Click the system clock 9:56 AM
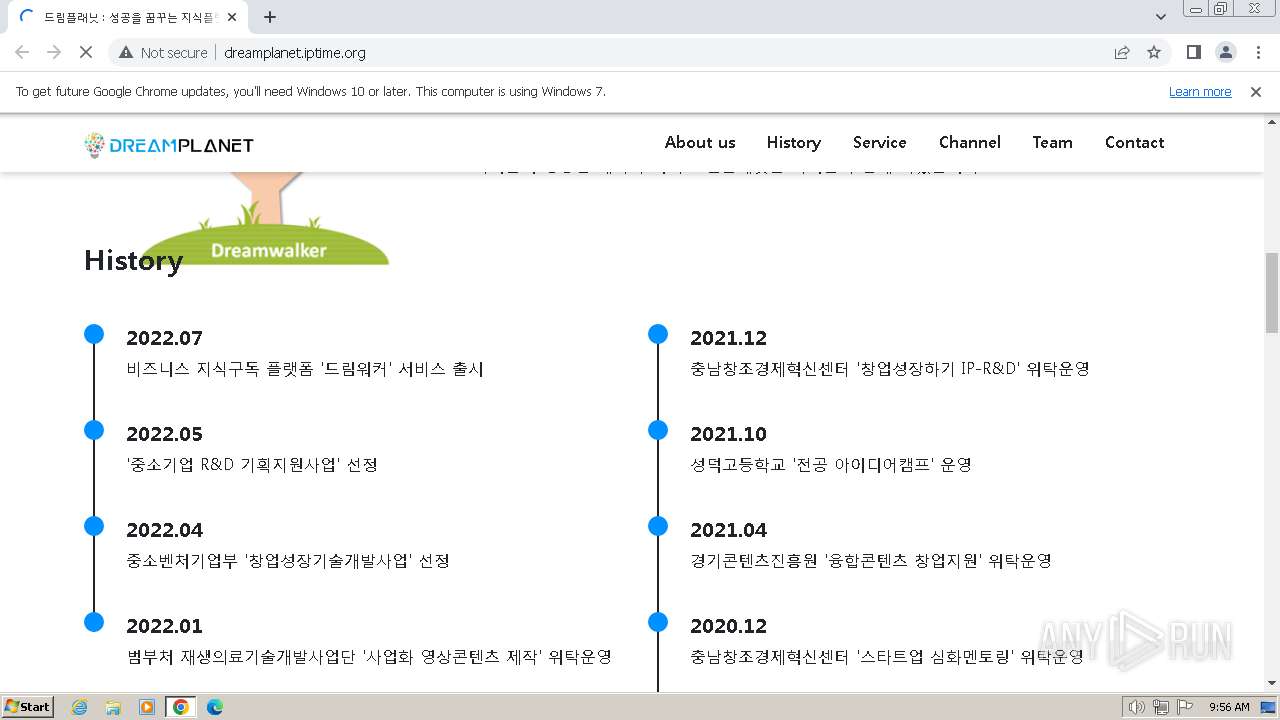 pos(1229,707)
